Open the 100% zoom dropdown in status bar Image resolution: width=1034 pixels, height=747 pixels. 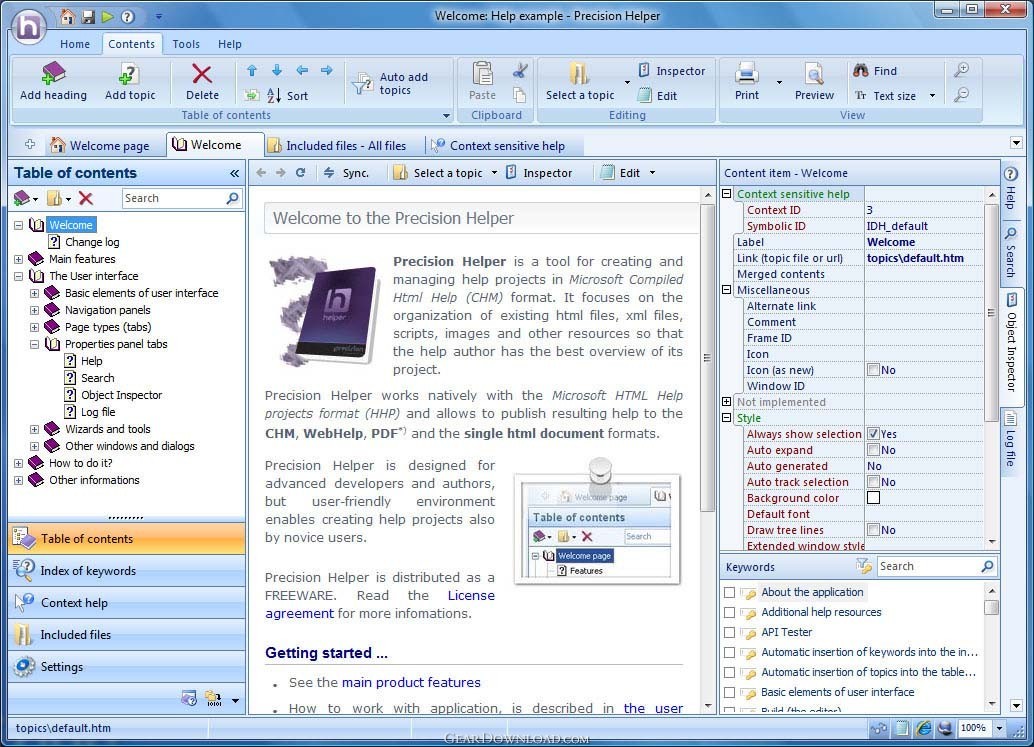click(x=999, y=728)
